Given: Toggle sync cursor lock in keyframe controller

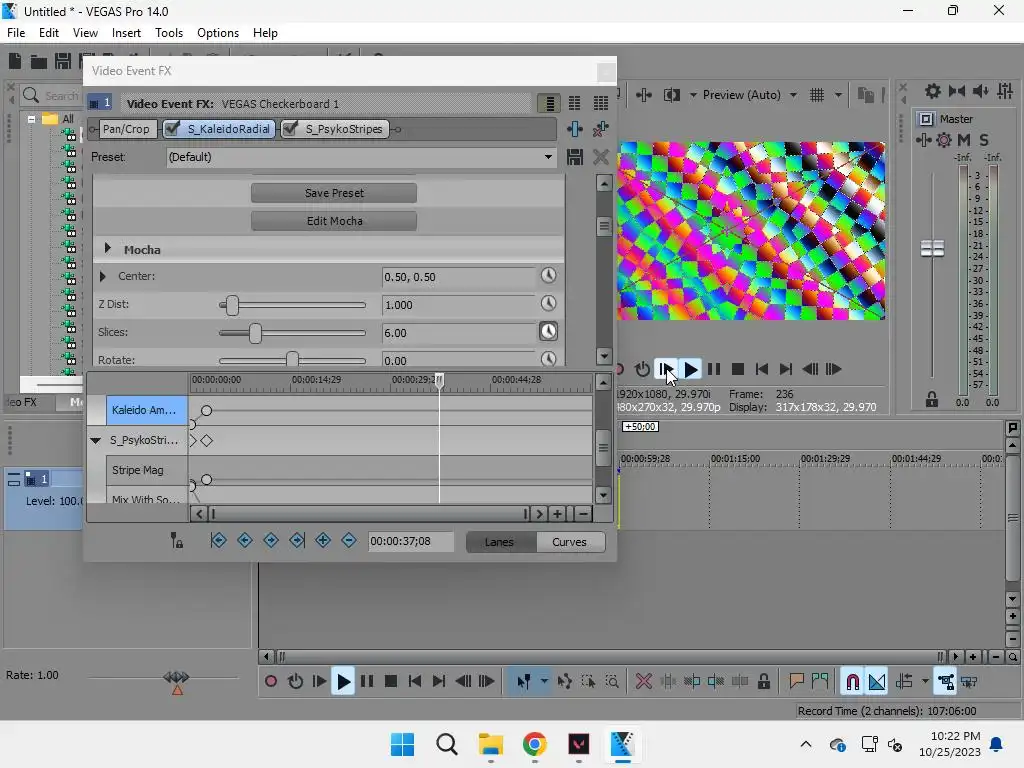Looking at the screenshot, I should (x=176, y=540).
